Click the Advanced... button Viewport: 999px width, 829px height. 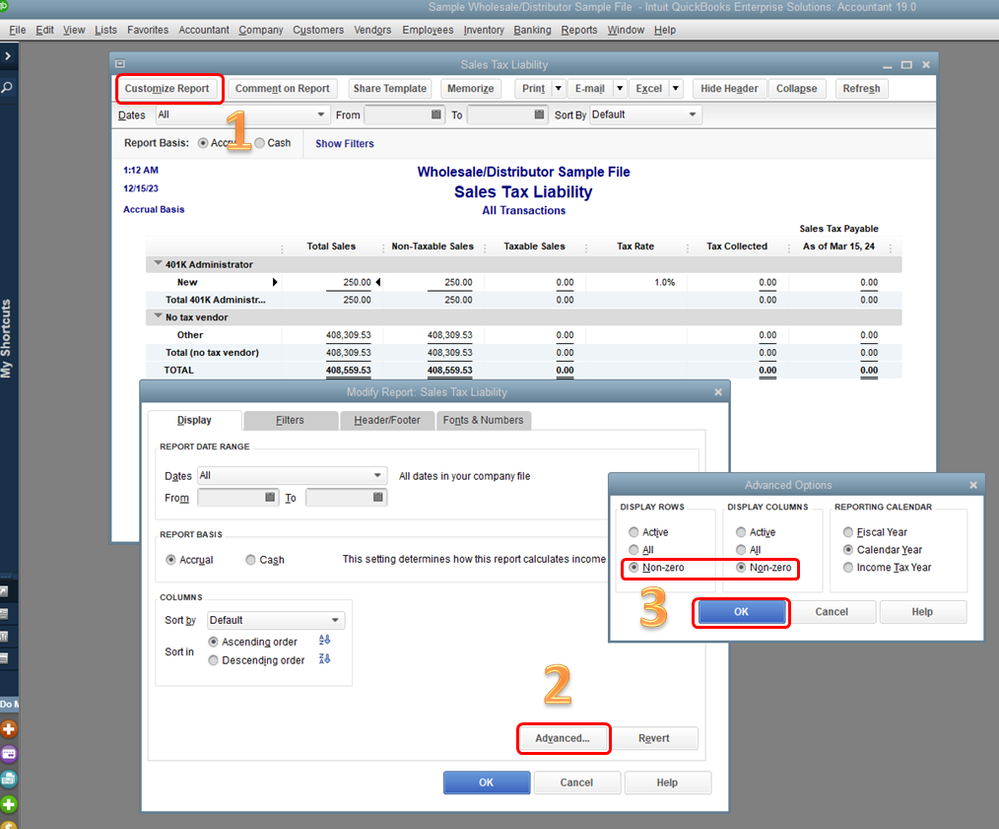[563, 739]
